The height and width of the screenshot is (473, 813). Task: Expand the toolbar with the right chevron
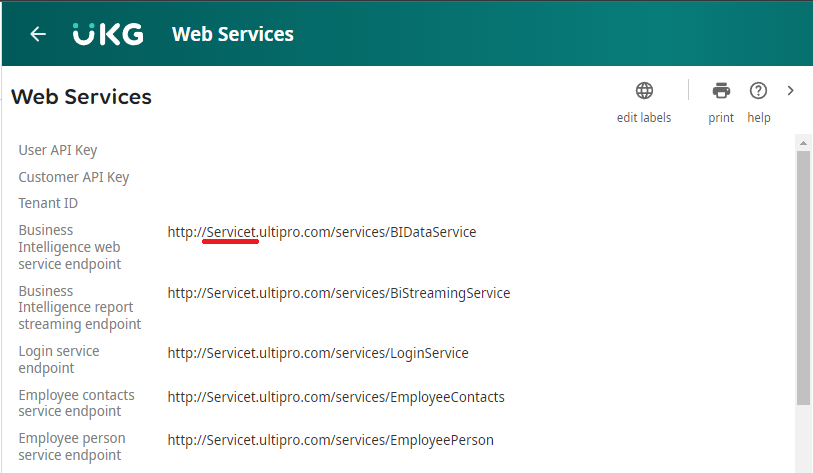pyautogui.click(x=790, y=91)
